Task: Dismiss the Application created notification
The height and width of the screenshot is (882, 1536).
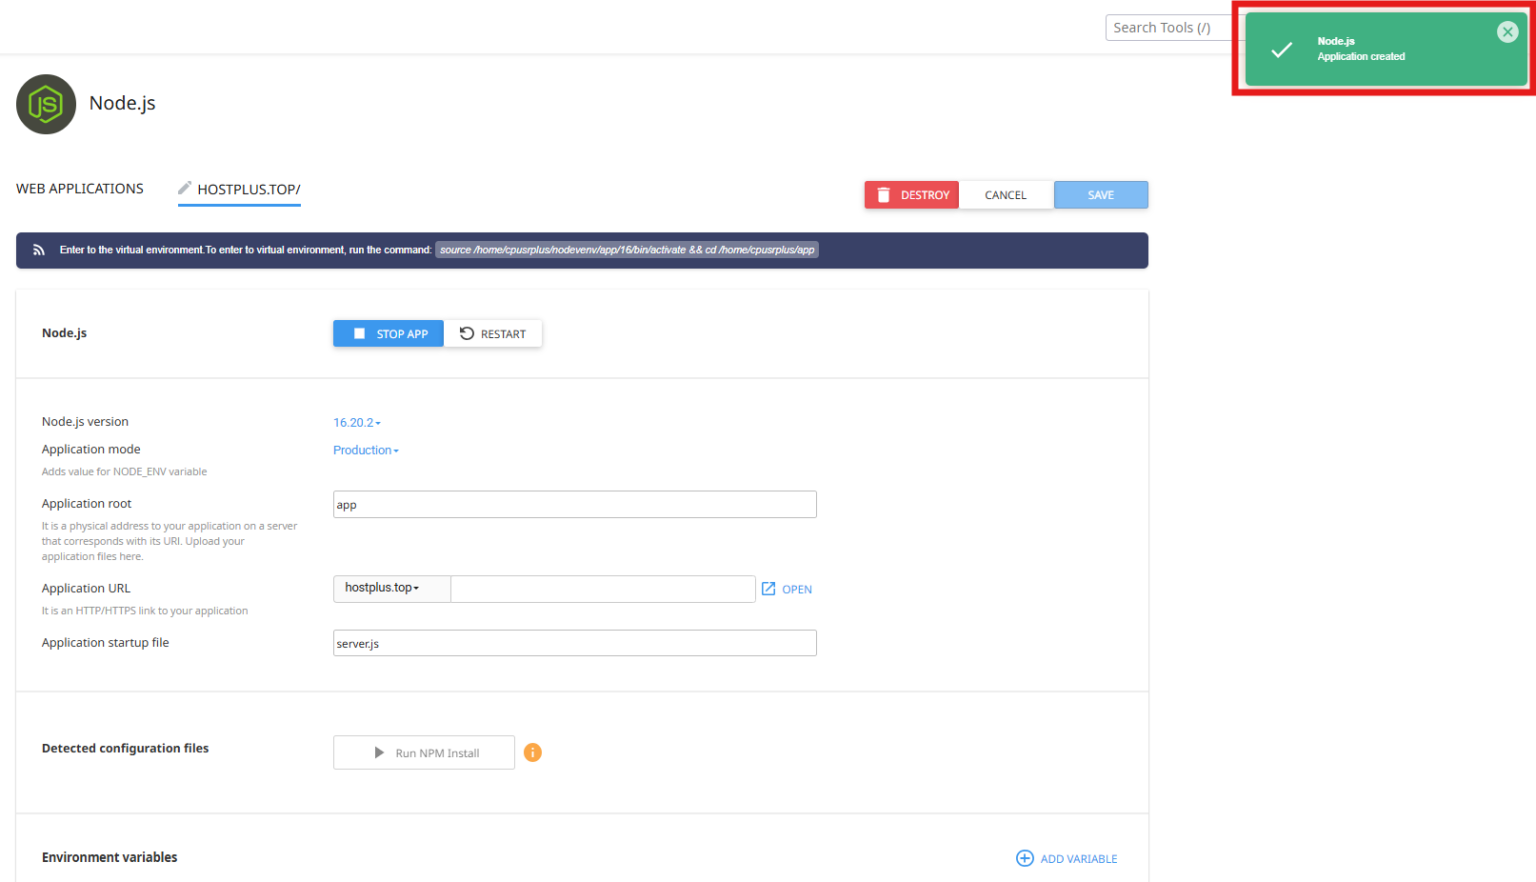Action: [x=1507, y=32]
